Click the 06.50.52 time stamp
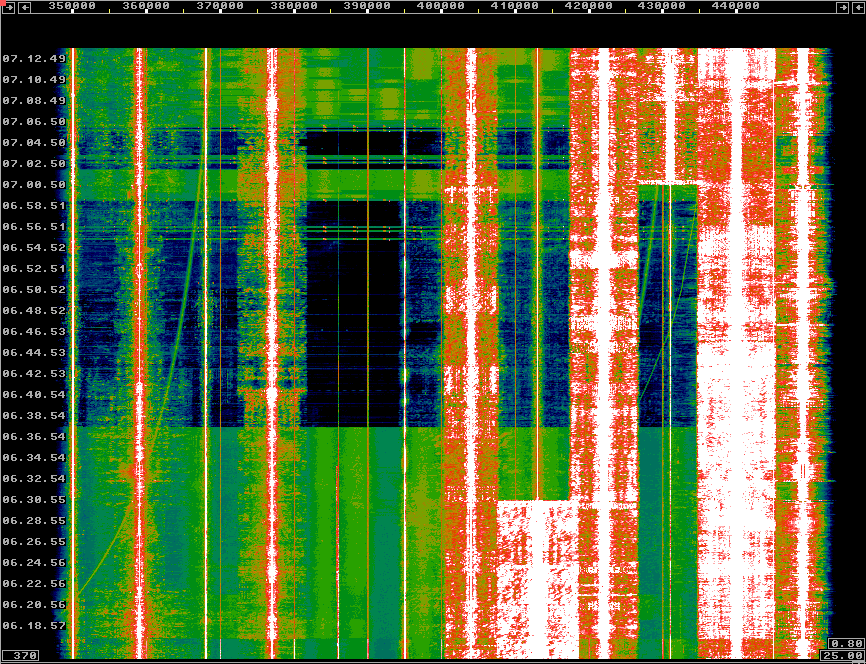866x664 pixels. 34,289
